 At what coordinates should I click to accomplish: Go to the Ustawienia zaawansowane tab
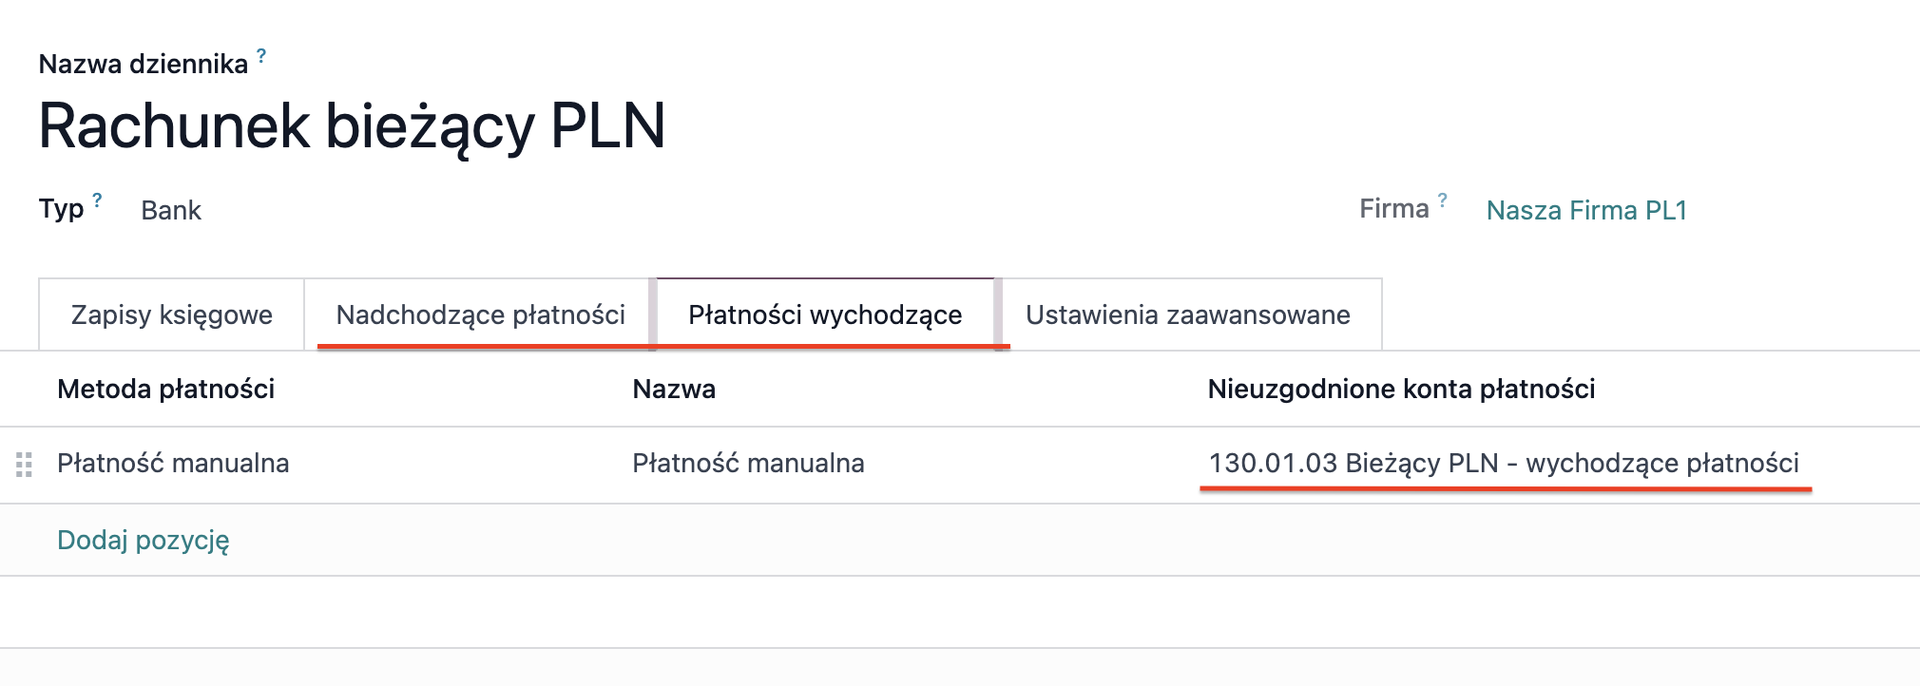click(1187, 315)
